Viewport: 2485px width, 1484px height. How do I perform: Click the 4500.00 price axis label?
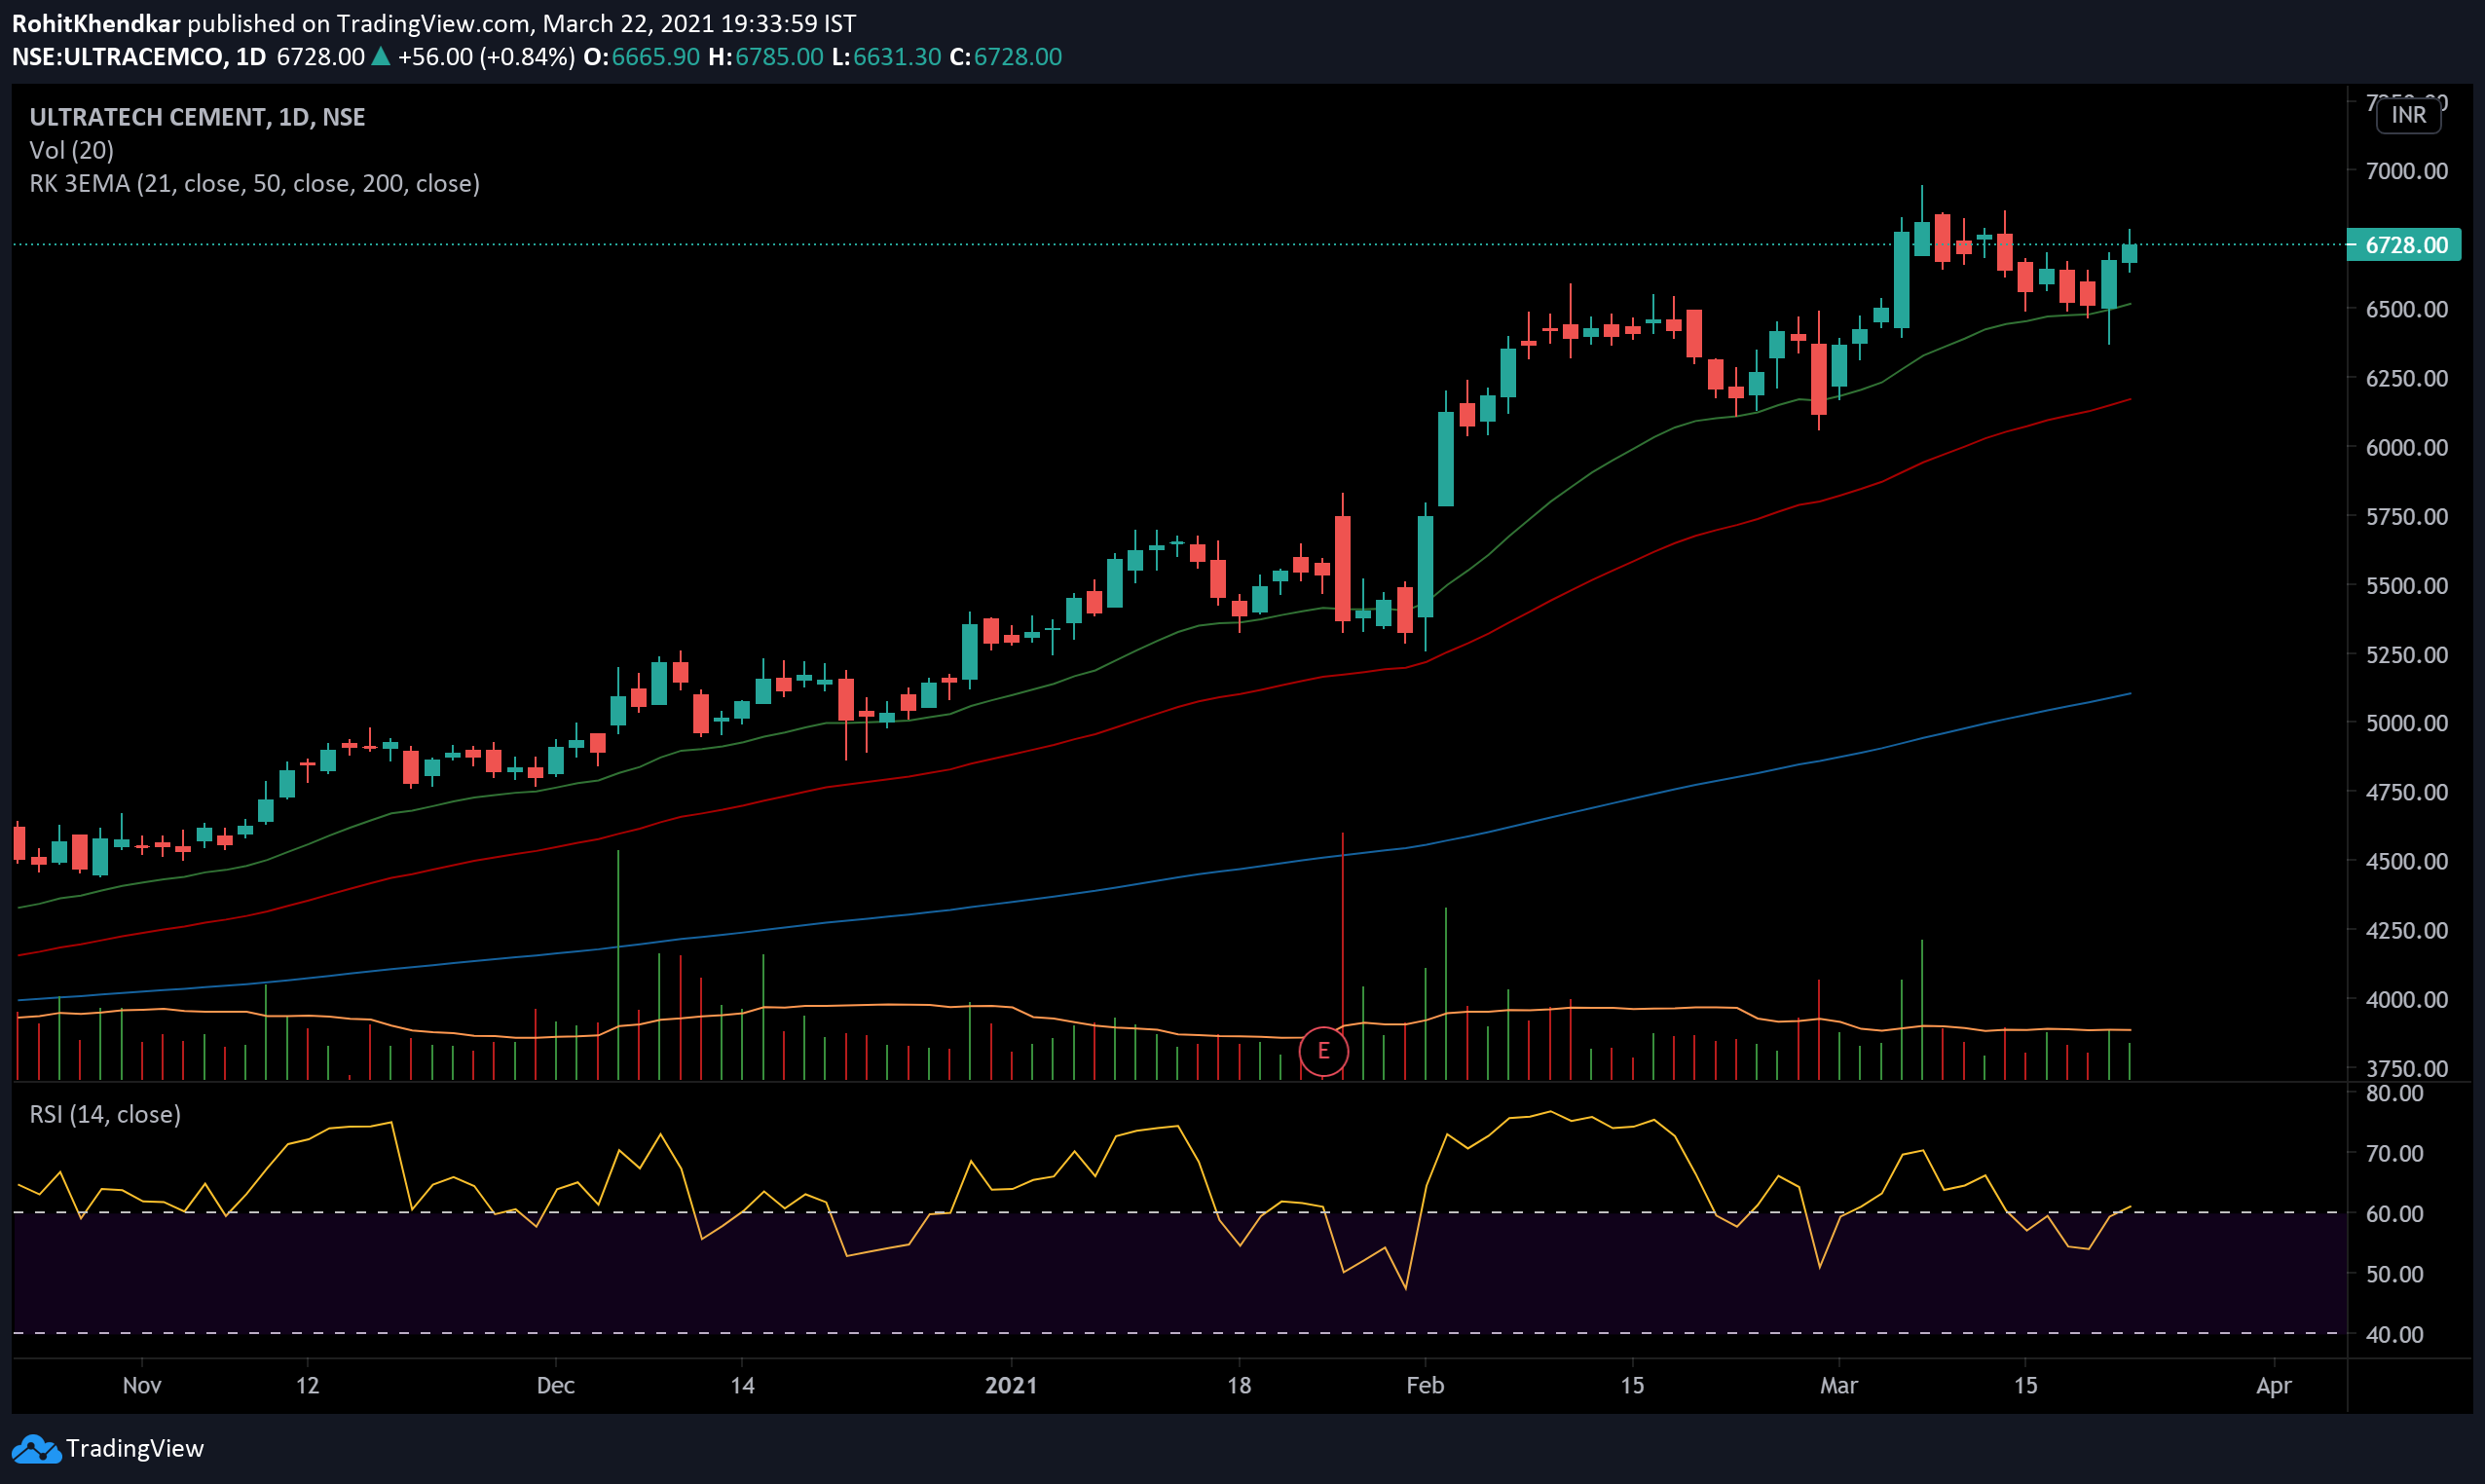pos(2406,861)
